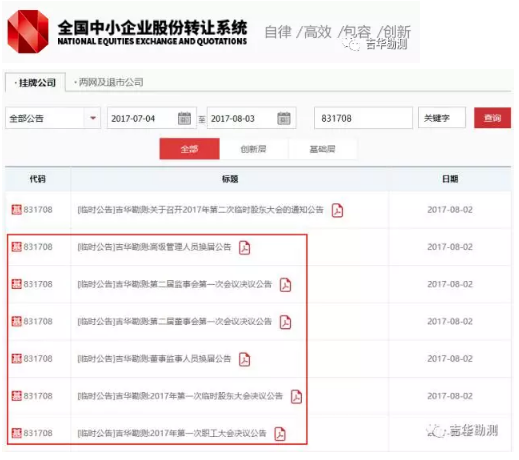The height and width of the screenshot is (460, 519).
Task: Click the code field containing 831708
Action: click(x=363, y=118)
